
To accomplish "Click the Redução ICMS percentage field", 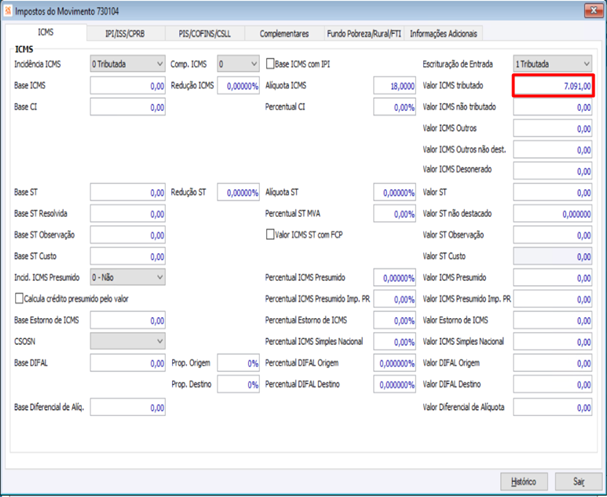I will tap(238, 85).
